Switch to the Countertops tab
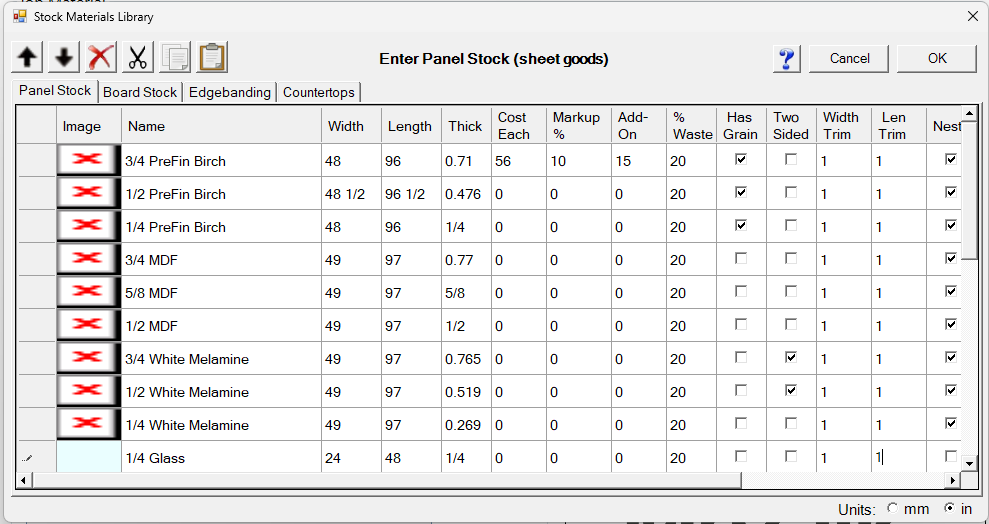This screenshot has width=989, height=524. pyautogui.click(x=319, y=92)
